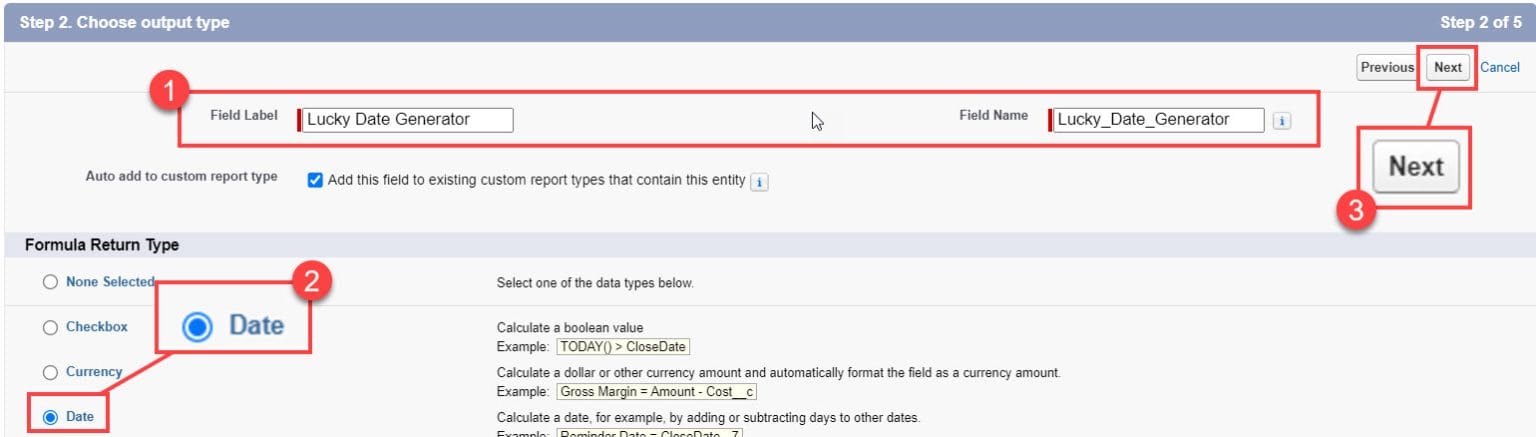Click into the Field Name input
1536x437 pixels.
1157,120
